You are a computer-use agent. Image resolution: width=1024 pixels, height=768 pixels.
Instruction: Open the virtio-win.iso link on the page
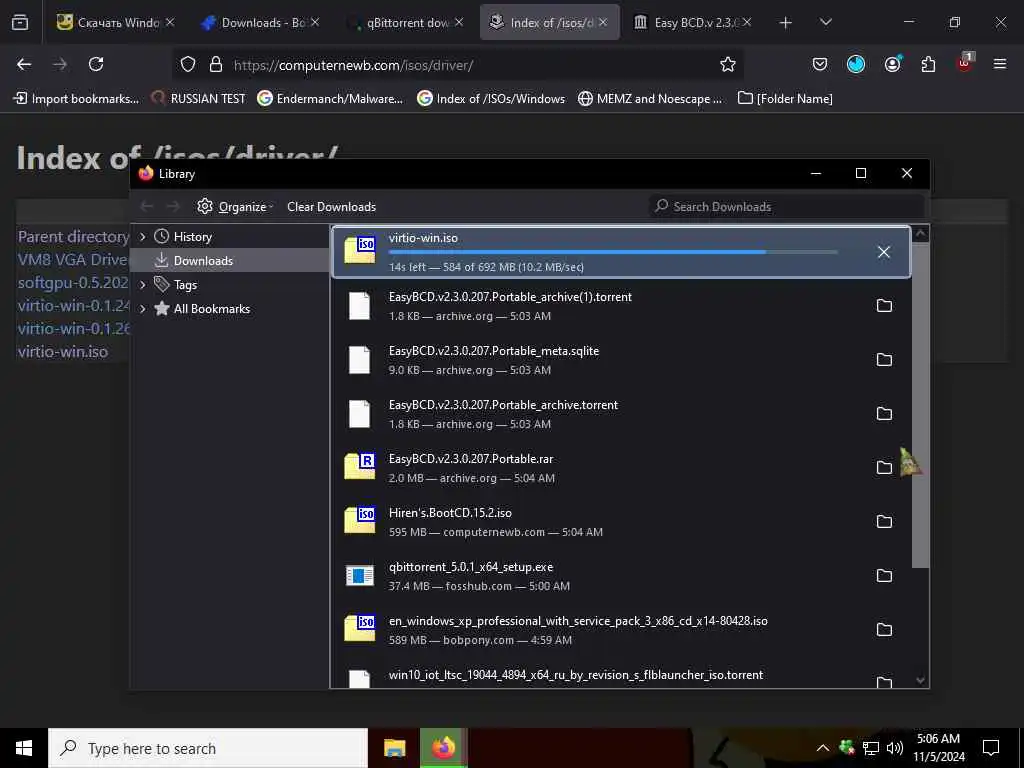[x=63, y=351]
